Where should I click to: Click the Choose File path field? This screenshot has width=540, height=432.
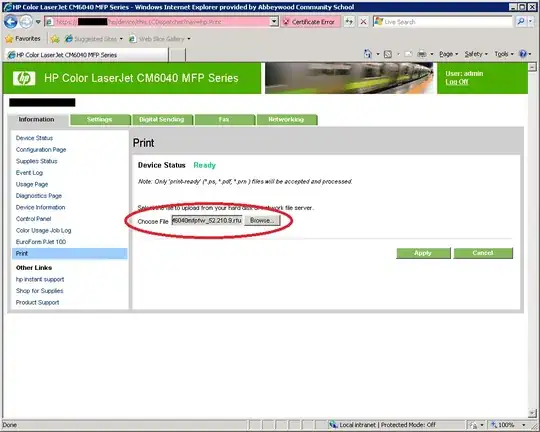(207, 220)
